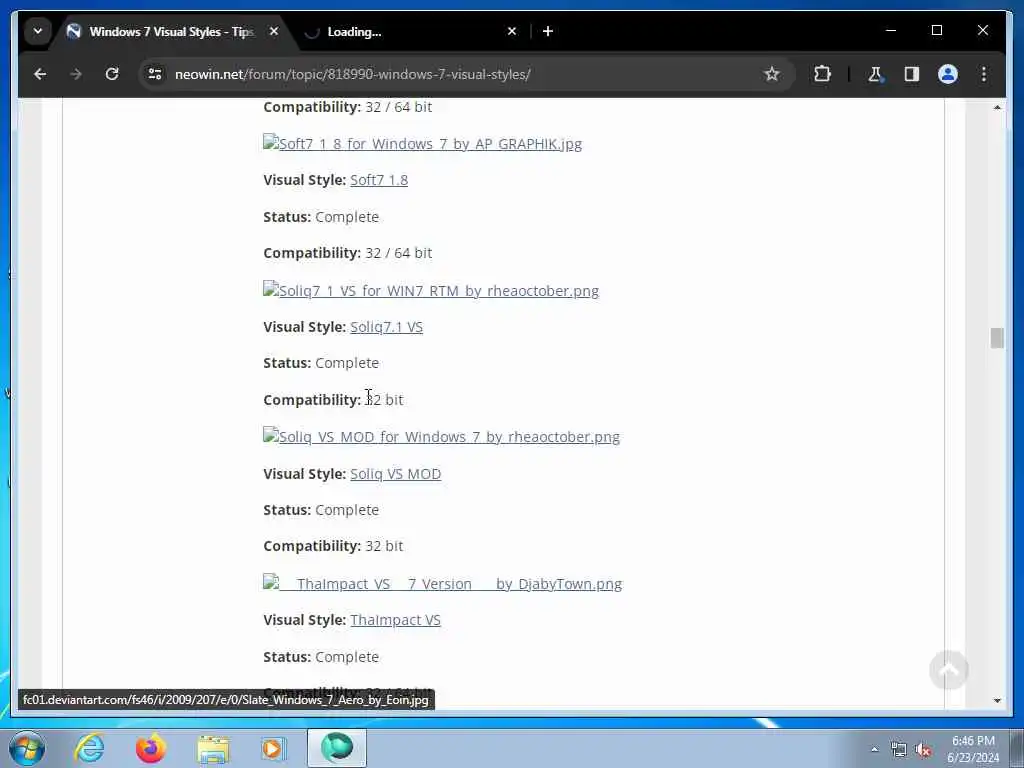Screen dimensions: 1024x768
Task: Click 'Status: Complete' under Soft7 1.8
Action: (321, 216)
